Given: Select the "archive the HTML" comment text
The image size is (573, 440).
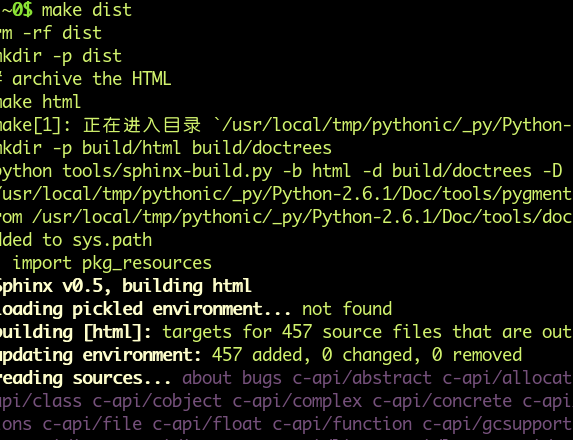Looking at the screenshot, I should (x=91, y=79).
